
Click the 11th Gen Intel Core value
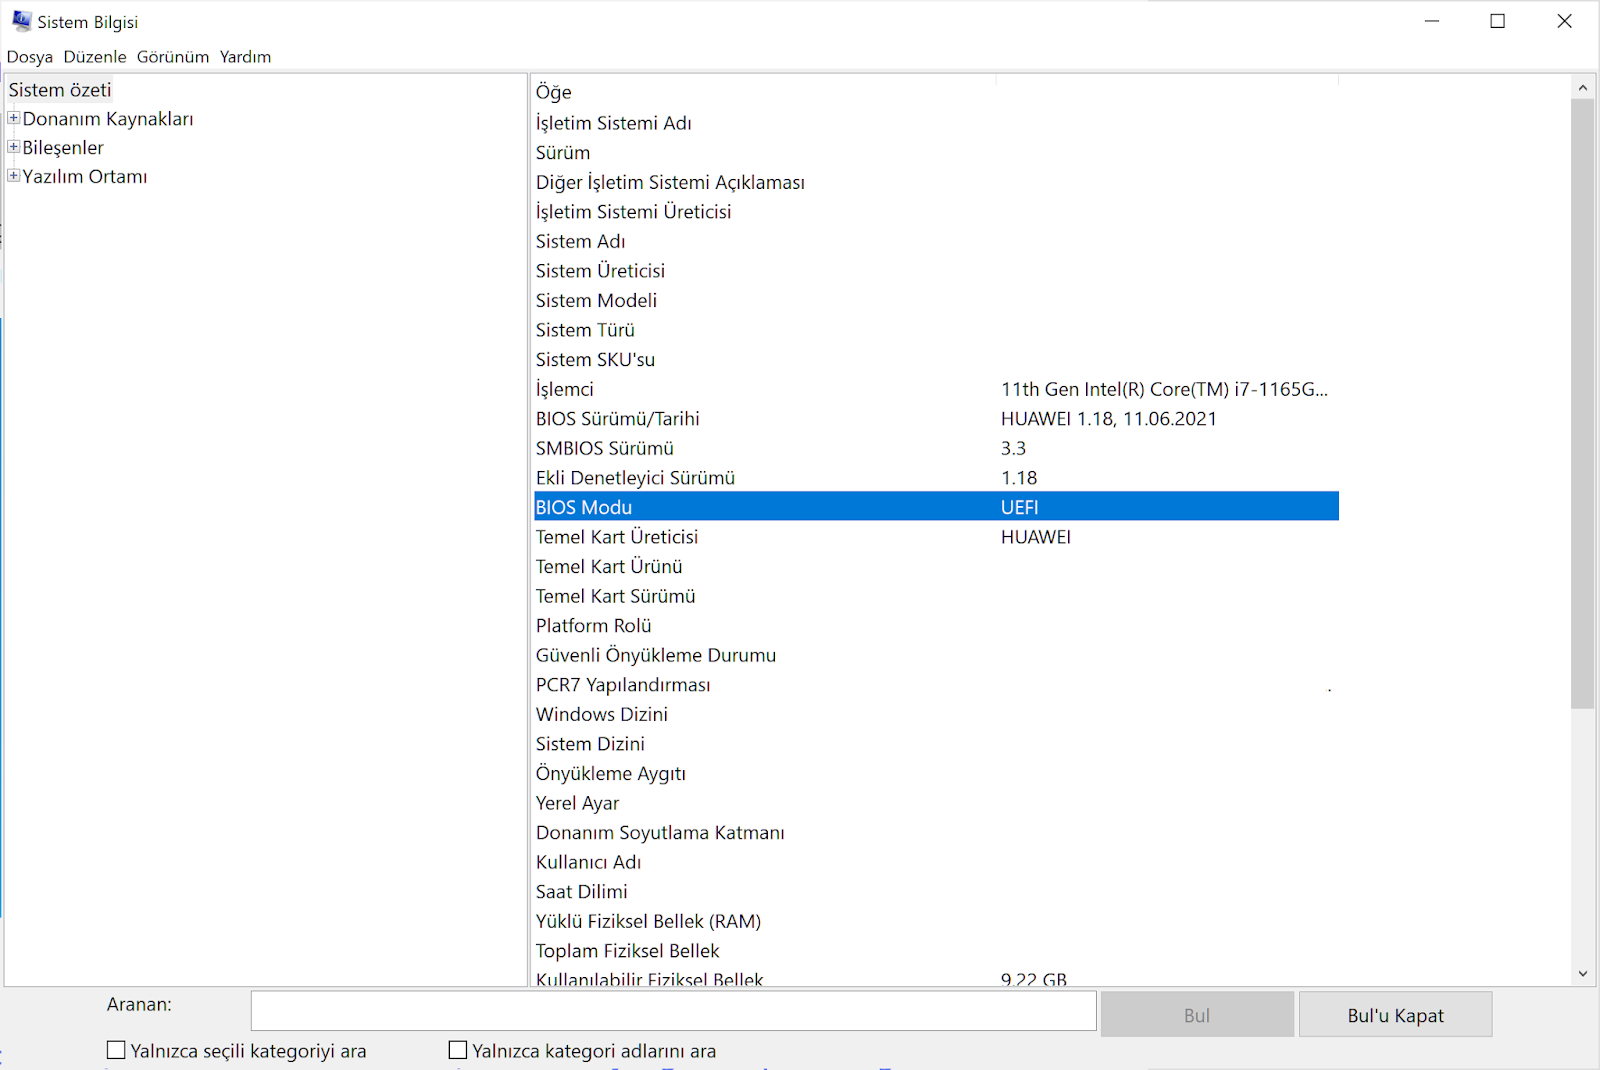(1164, 389)
